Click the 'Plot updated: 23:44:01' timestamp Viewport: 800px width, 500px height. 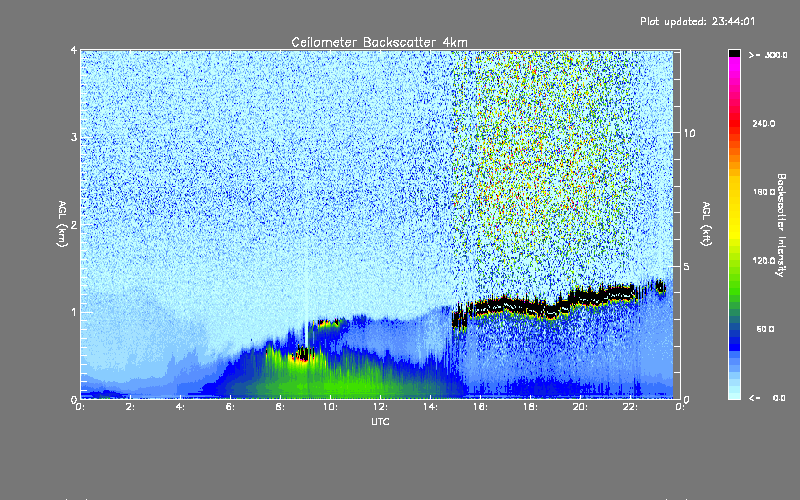point(697,21)
